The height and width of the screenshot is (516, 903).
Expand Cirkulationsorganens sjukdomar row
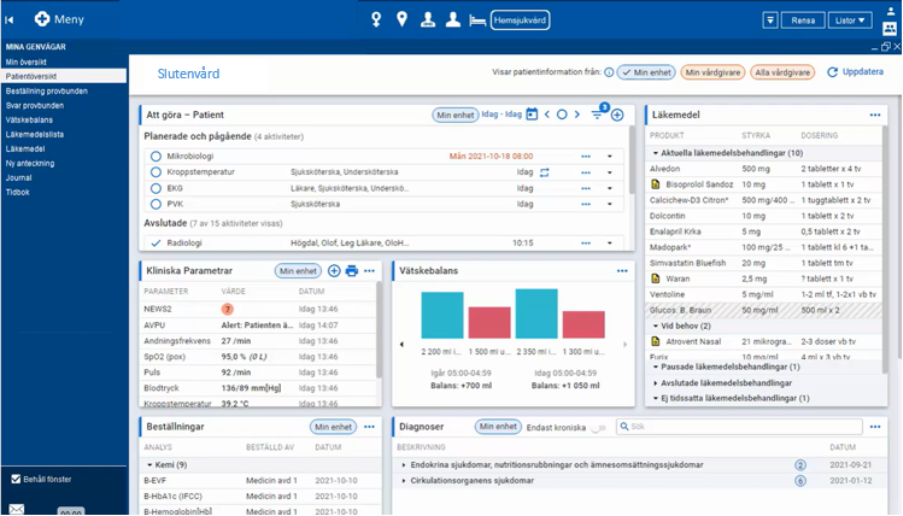click(x=404, y=480)
